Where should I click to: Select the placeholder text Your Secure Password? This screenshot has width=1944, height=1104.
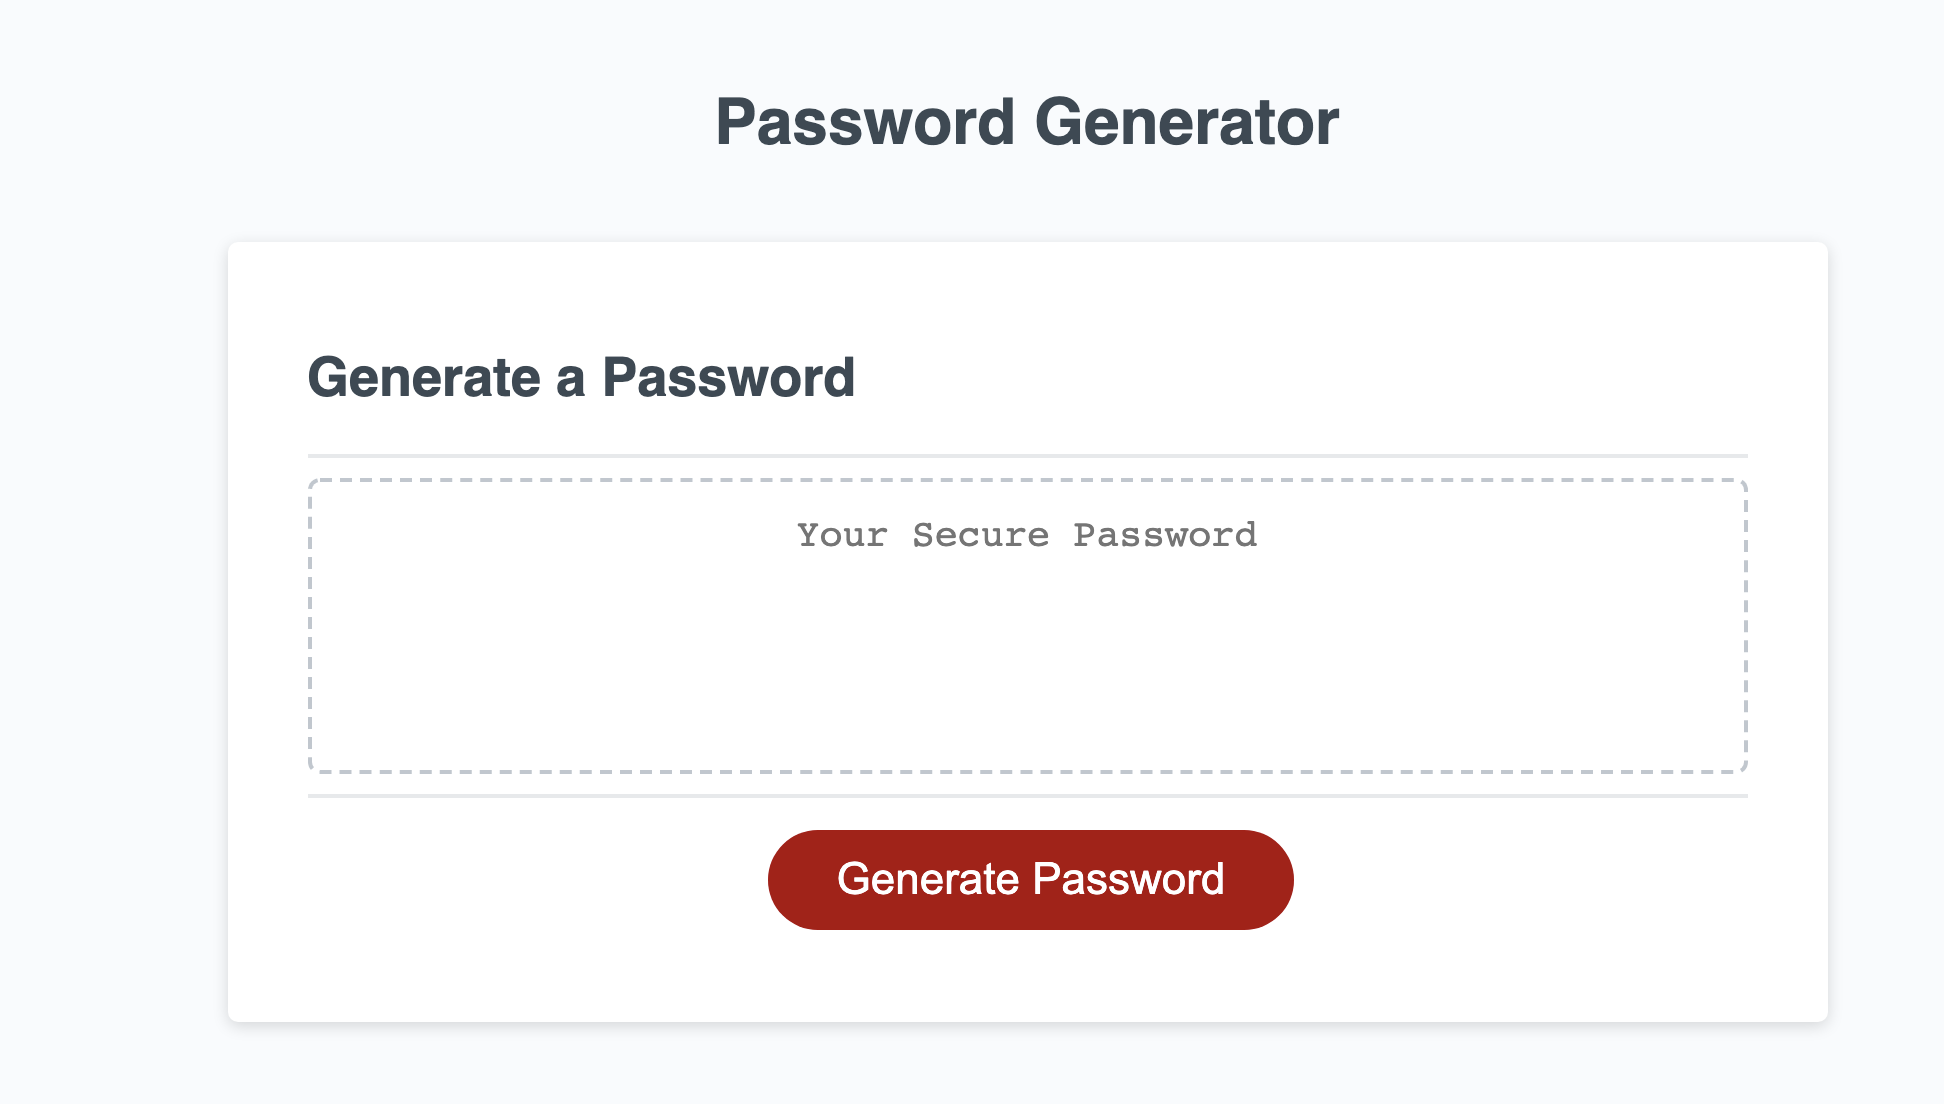[1027, 535]
